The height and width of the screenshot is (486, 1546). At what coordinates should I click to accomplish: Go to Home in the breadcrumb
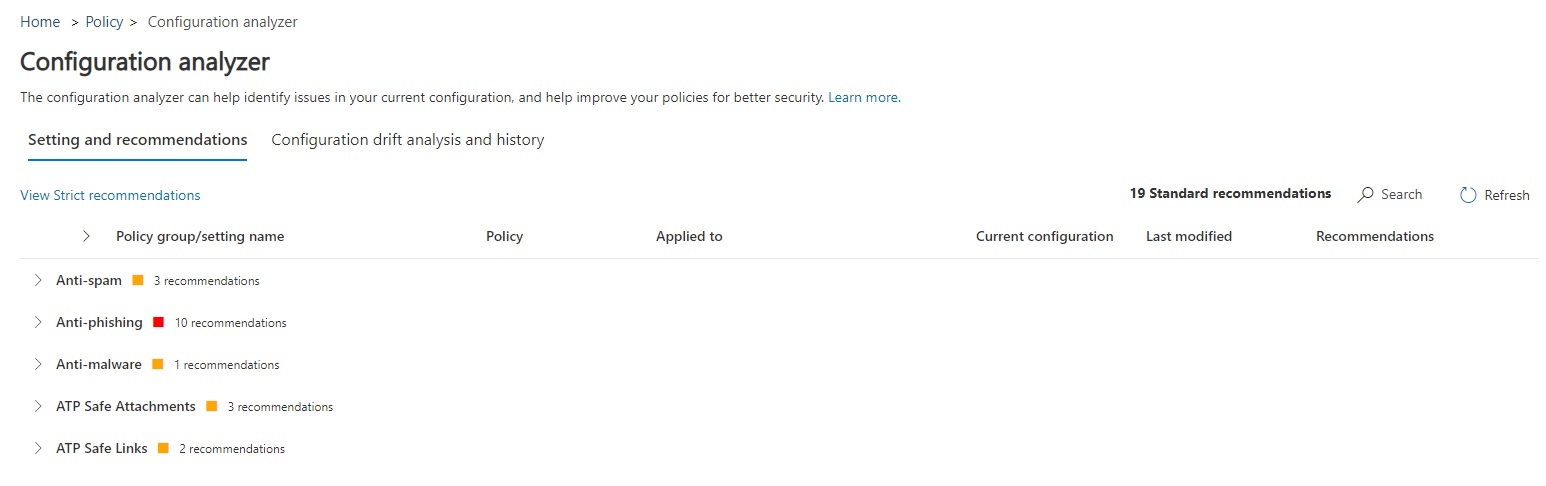(x=40, y=22)
